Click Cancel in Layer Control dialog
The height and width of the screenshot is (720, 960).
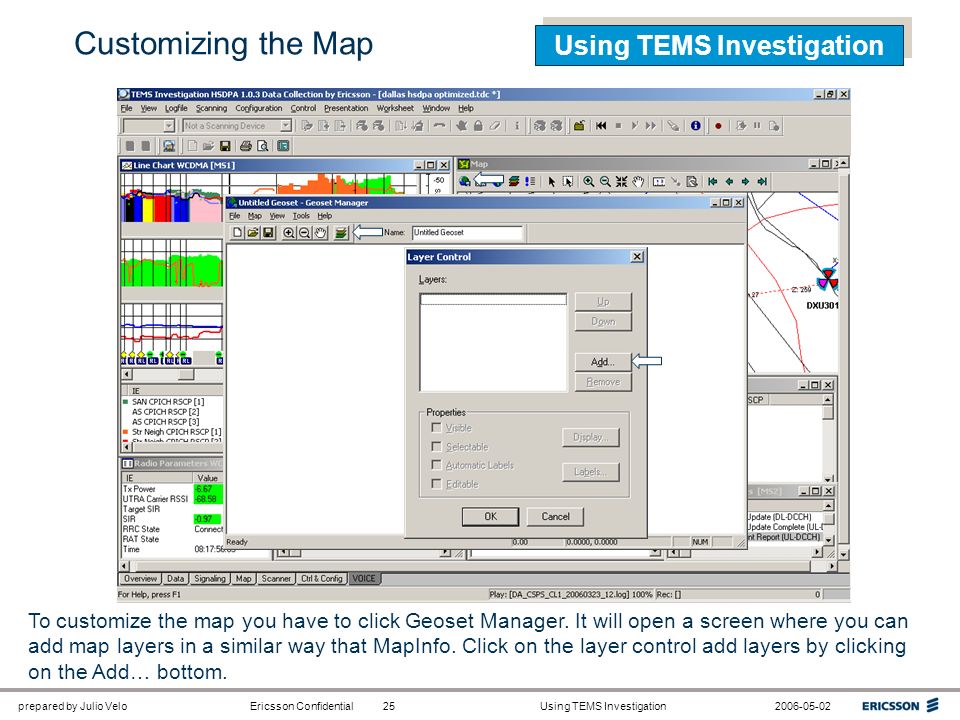555,517
